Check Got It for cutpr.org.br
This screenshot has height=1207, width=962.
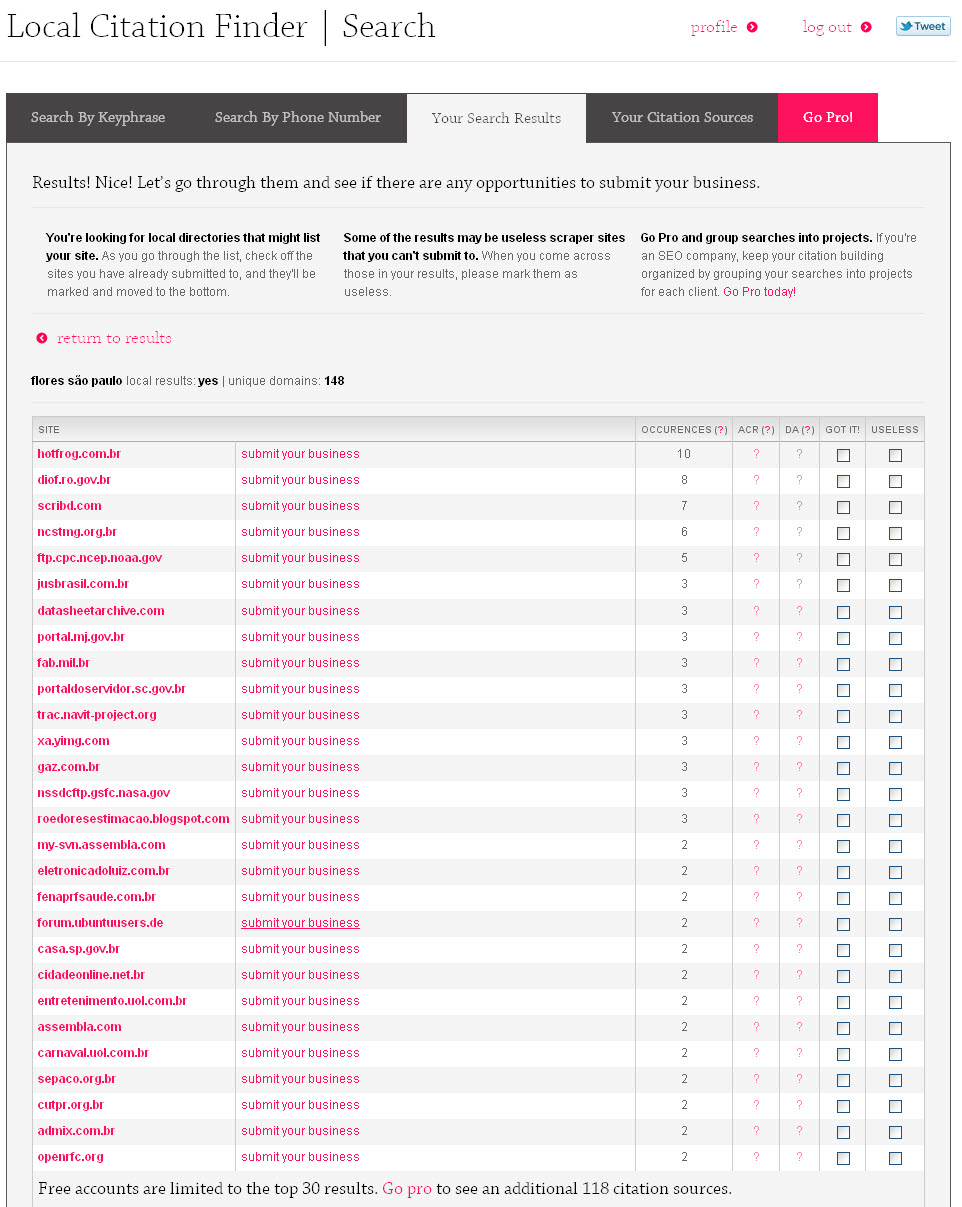(x=843, y=1106)
